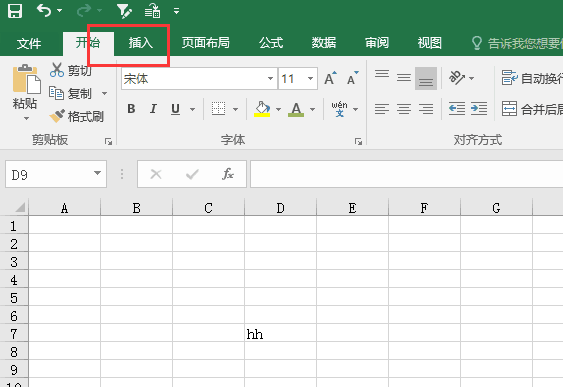Toggle the Bottom Align icon
Image resolution: width=563 pixels, height=387 pixels.
click(x=426, y=78)
